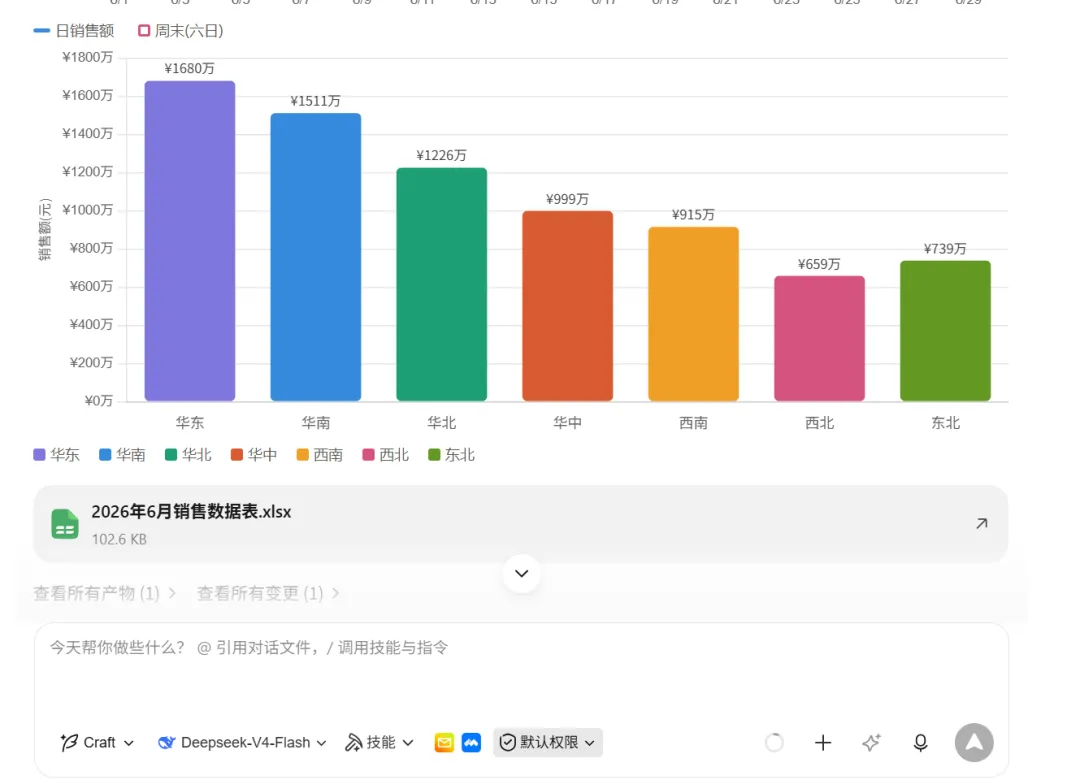Click the microphone voice input icon
1080x780 pixels.
920,742
